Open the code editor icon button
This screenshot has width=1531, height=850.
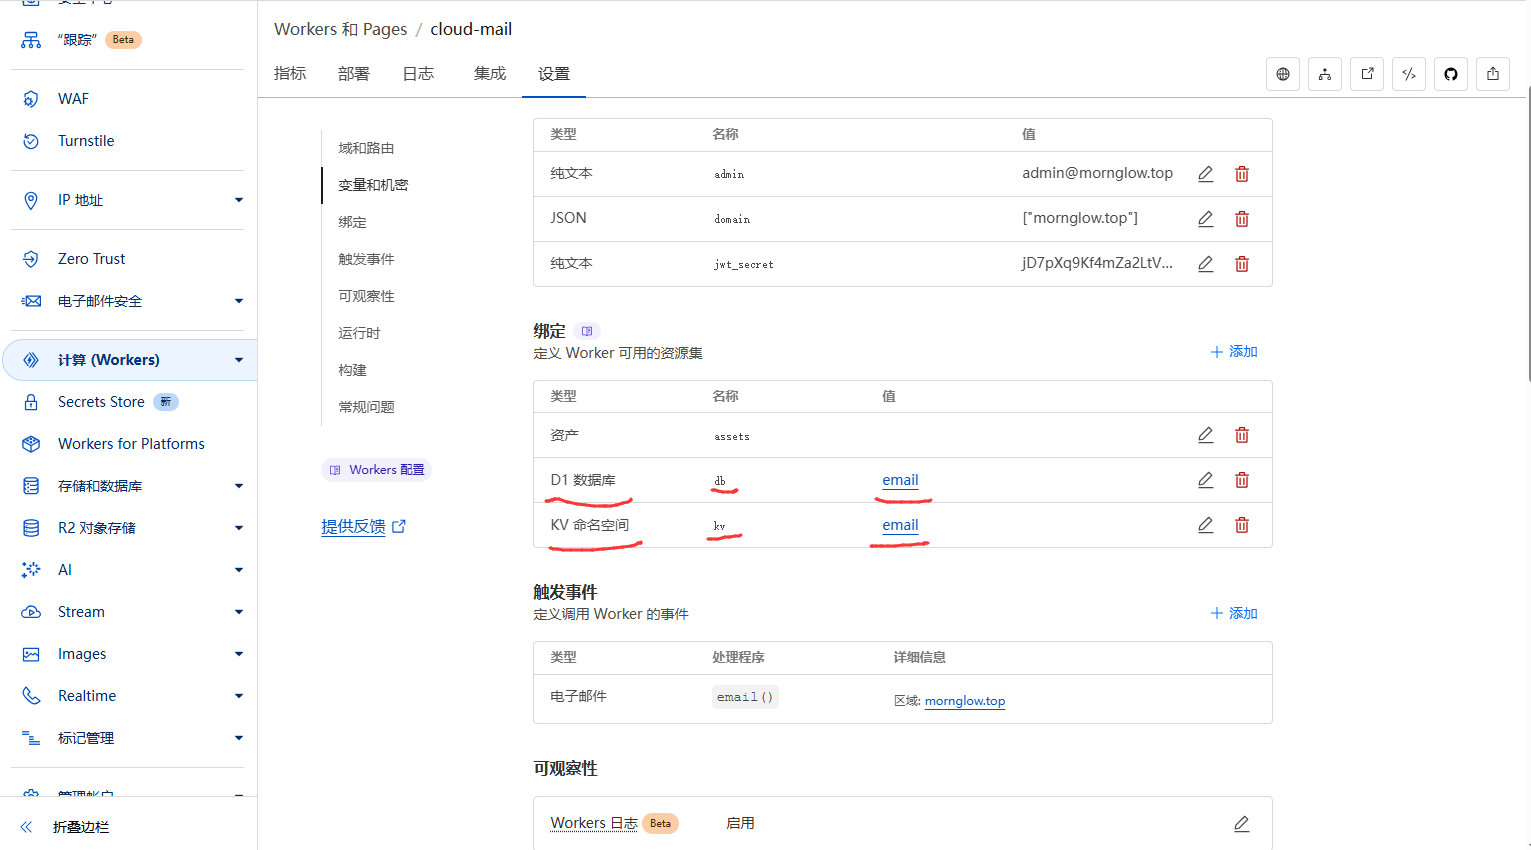click(1409, 74)
